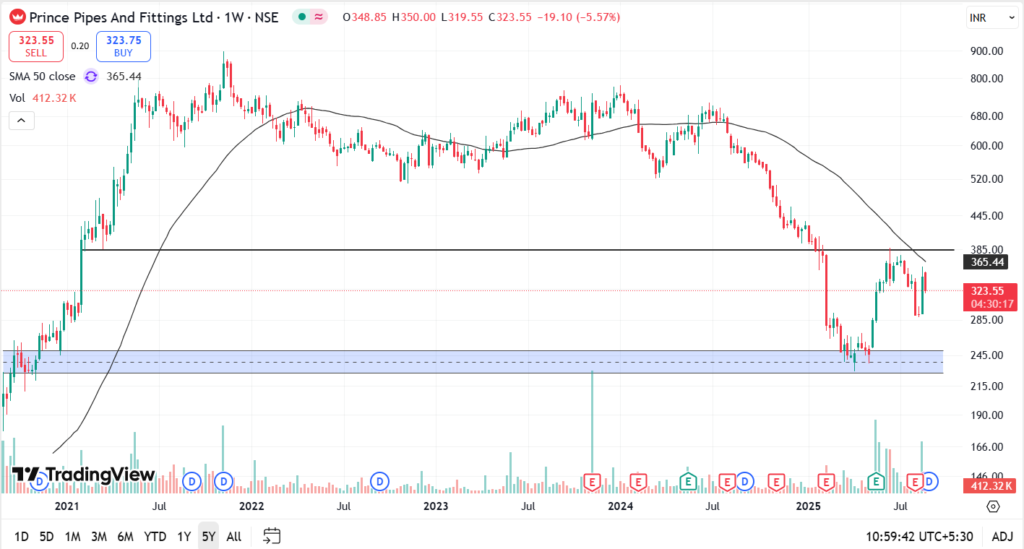Click the red earnings marker just after 2024
This screenshot has height=549, width=1024.
638,482
